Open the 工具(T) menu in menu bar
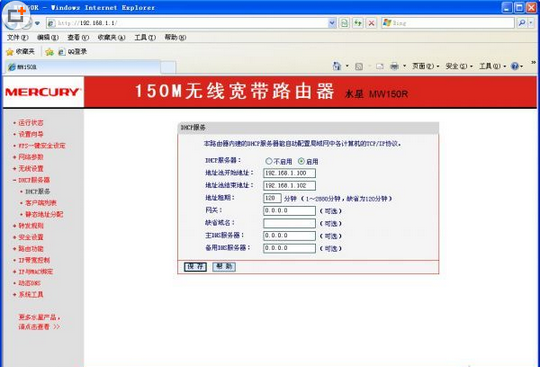The image size is (541, 367). 145,37
